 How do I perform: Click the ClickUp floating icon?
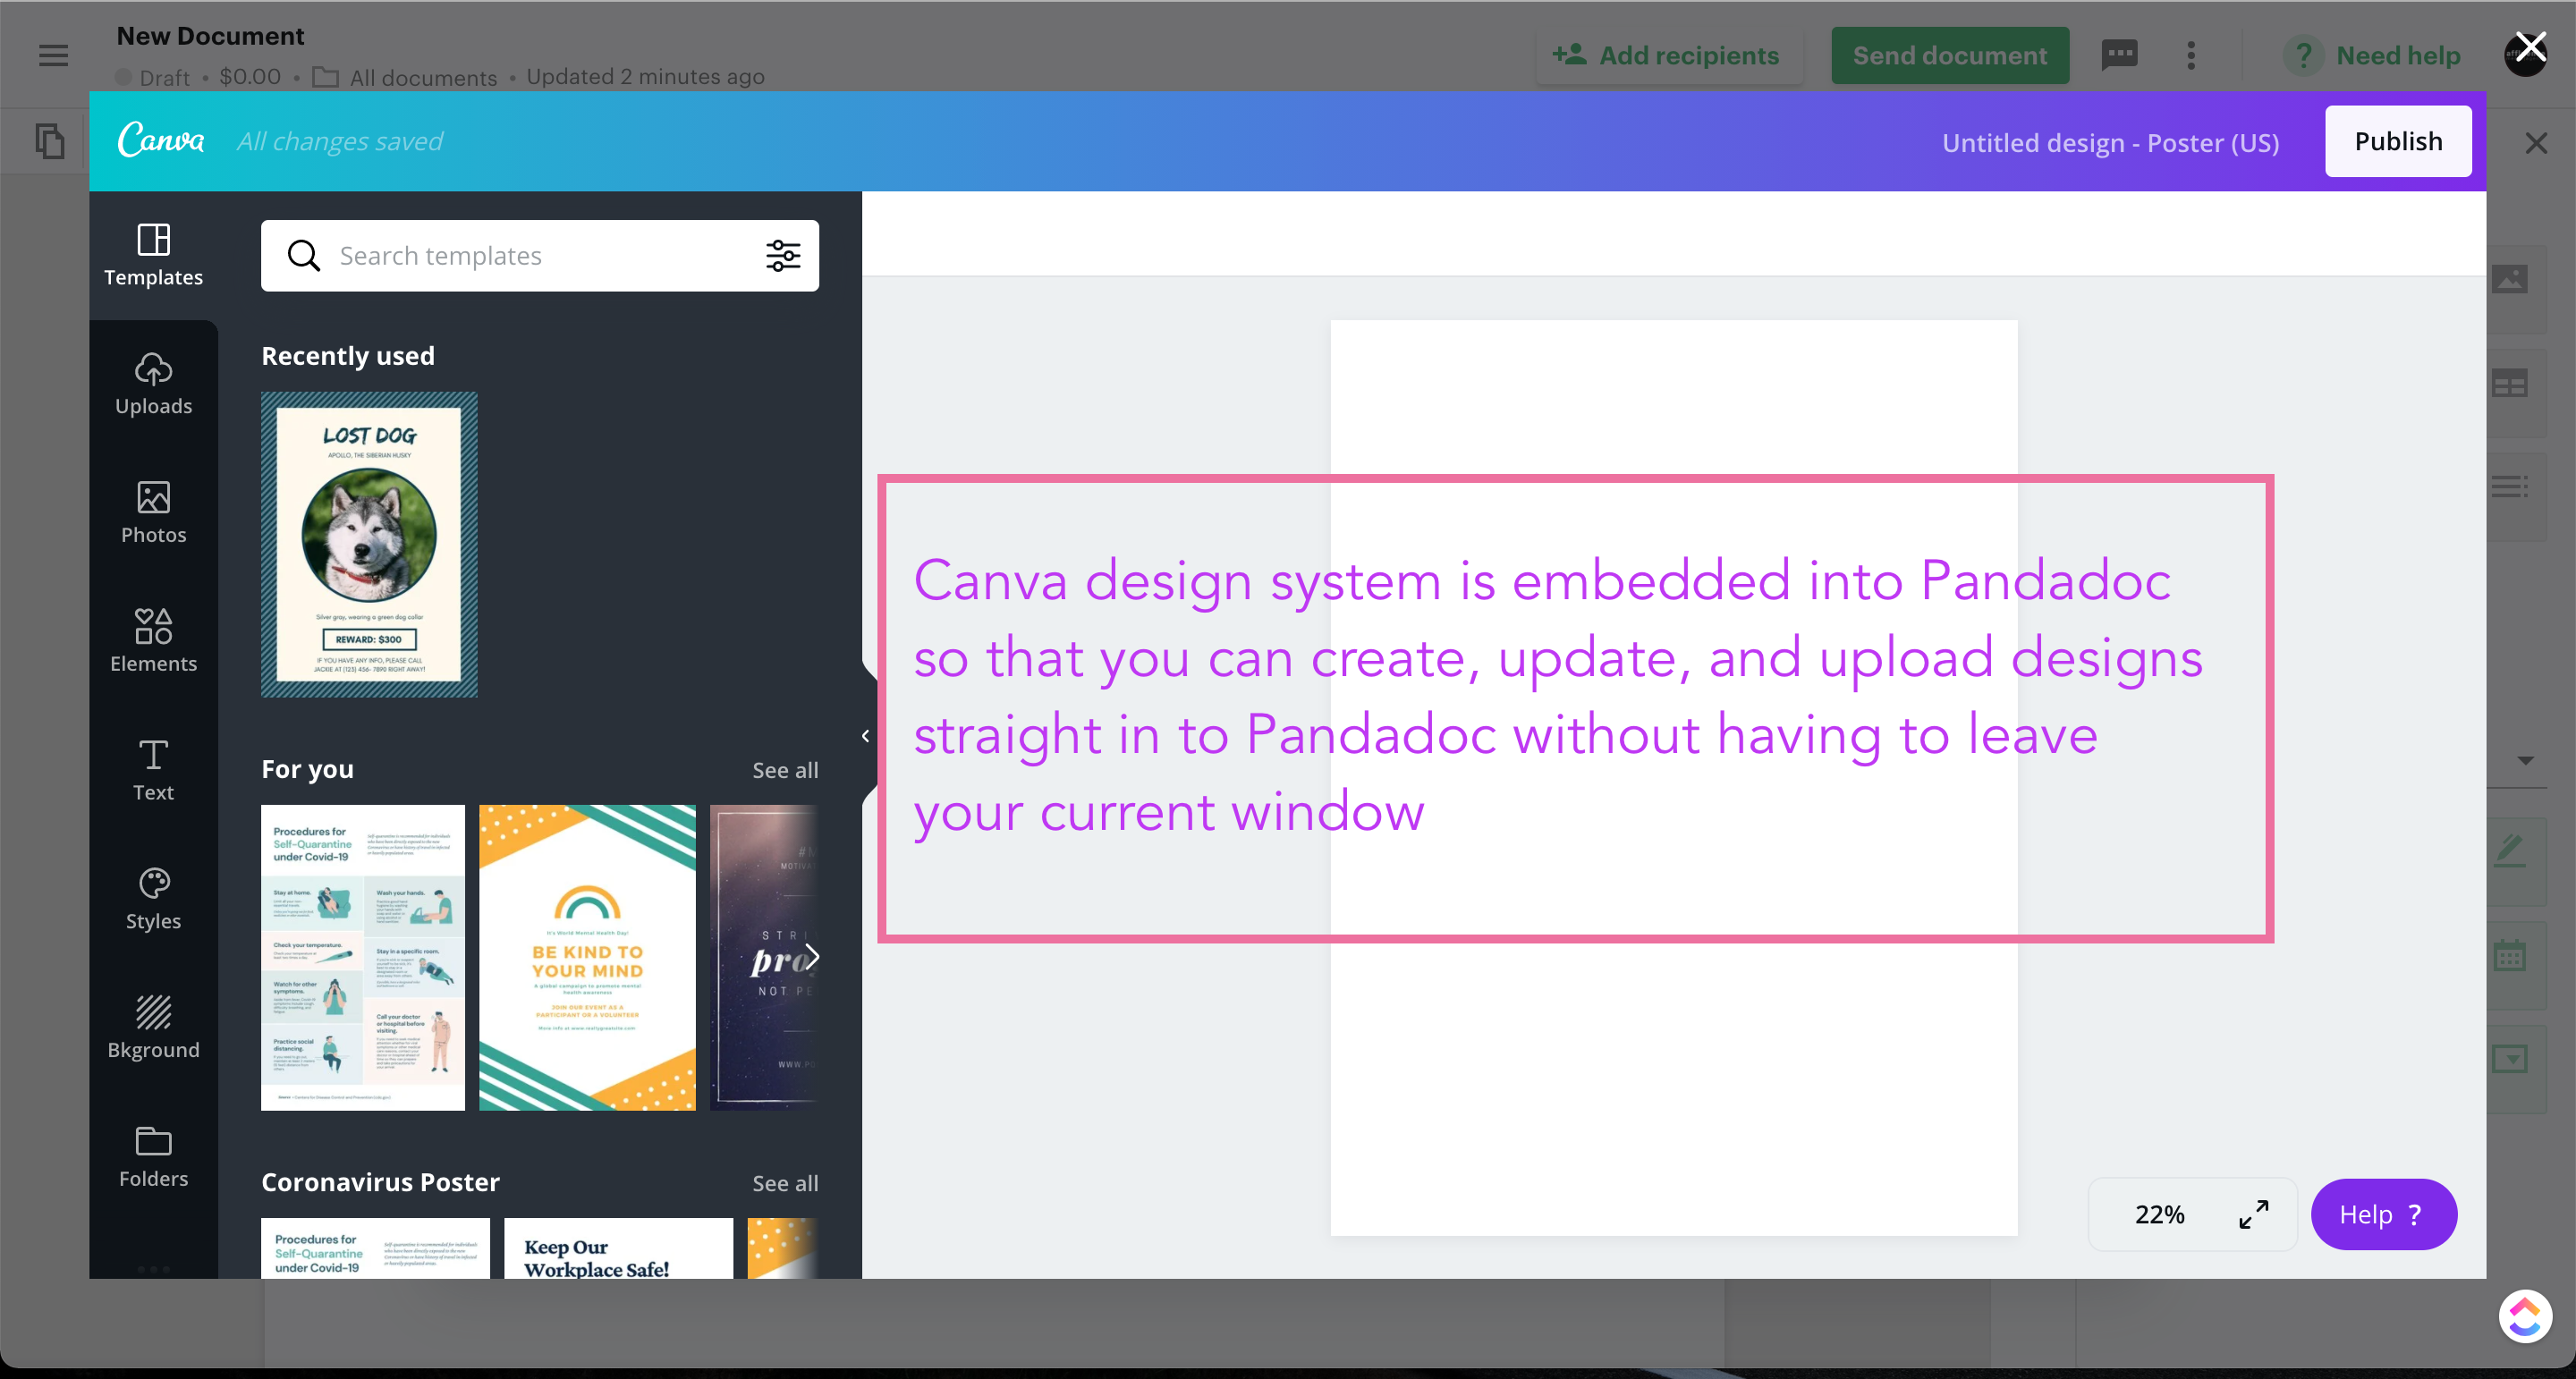coord(2525,1316)
